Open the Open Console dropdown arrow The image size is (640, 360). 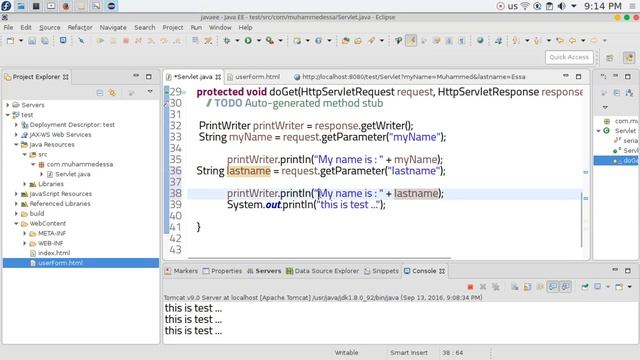(x=629, y=287)
